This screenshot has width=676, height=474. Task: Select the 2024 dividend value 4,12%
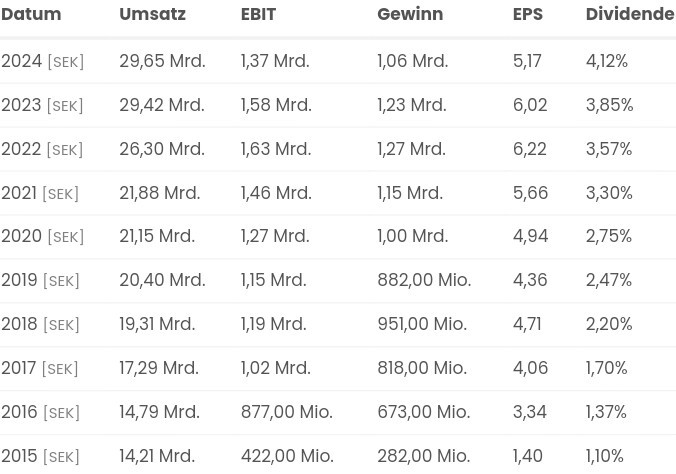coord(607,61)
